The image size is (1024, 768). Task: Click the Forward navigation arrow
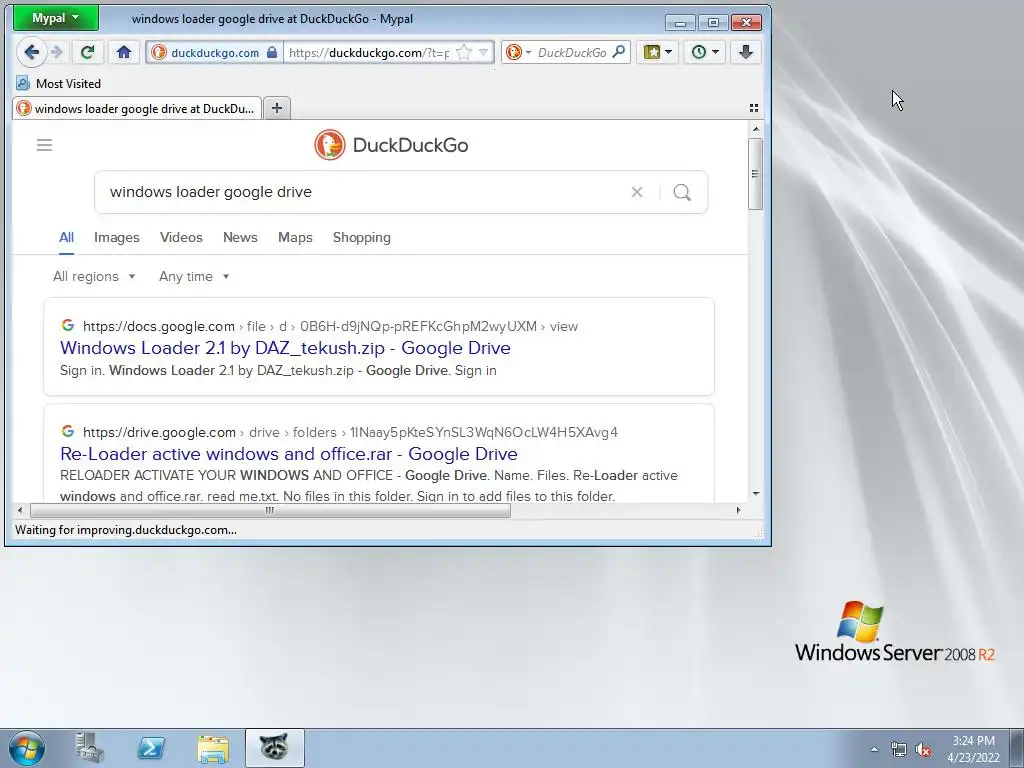click(57, 52)
